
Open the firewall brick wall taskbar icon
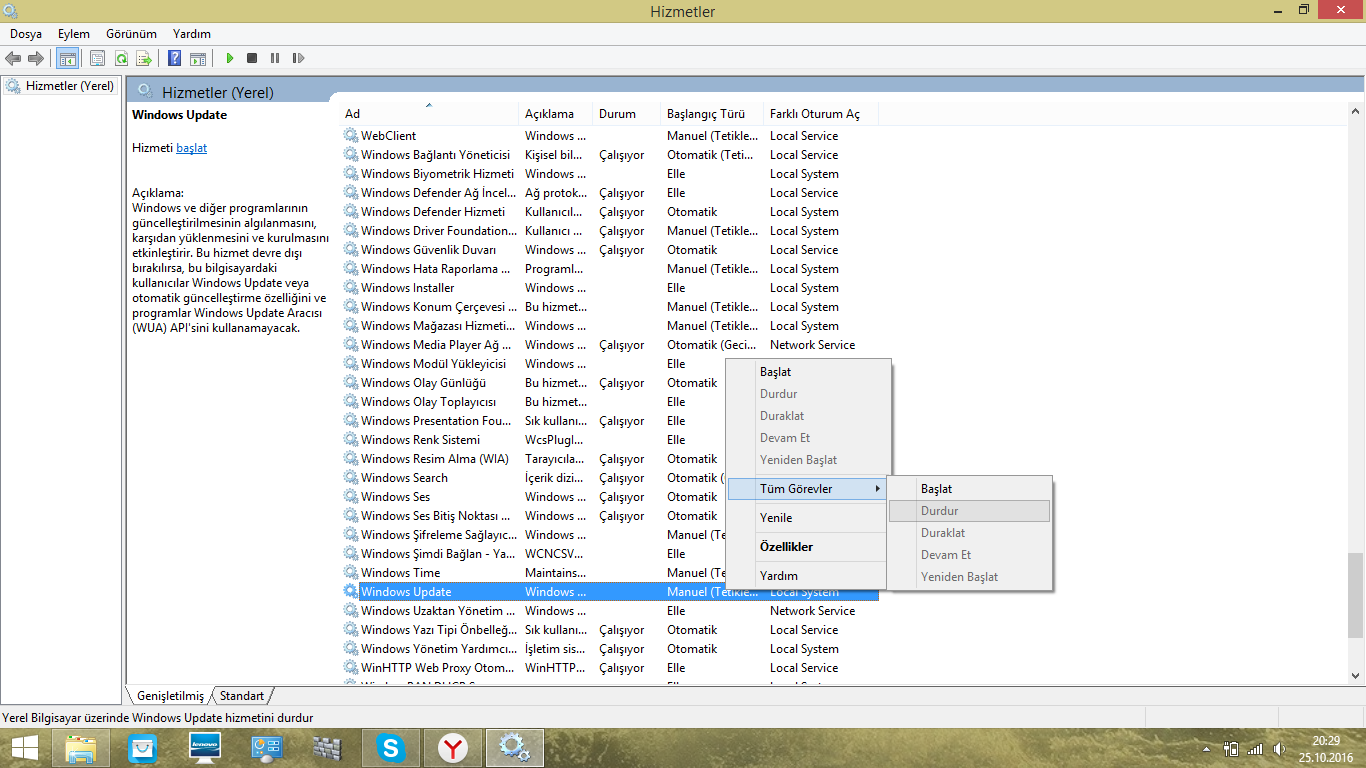point(328,748)
